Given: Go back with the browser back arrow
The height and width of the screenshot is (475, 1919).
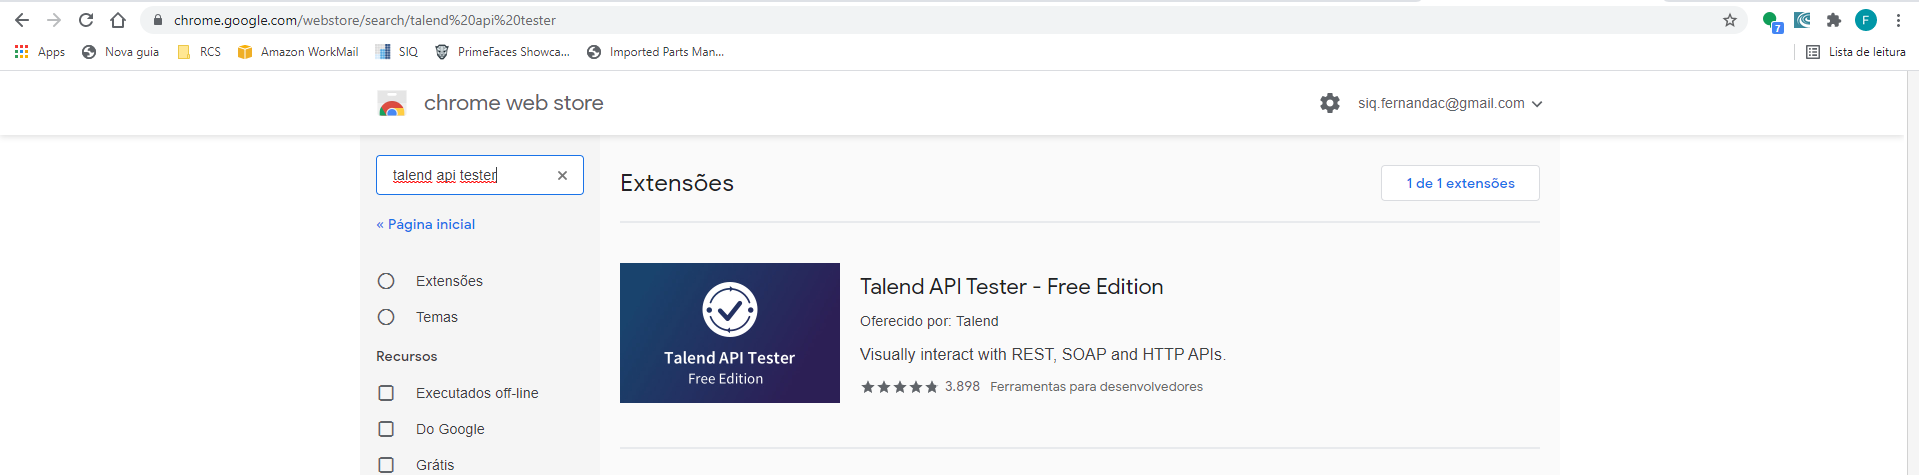Looking at the screenshot, I should [x=22, y=20].
